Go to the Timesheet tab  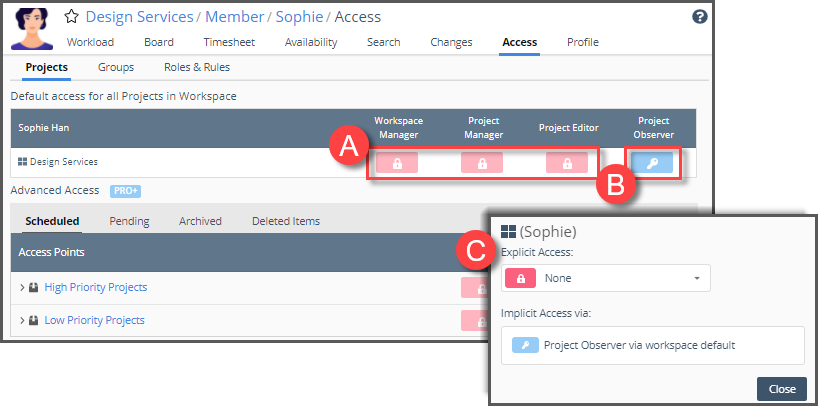[x=229, y=42]
